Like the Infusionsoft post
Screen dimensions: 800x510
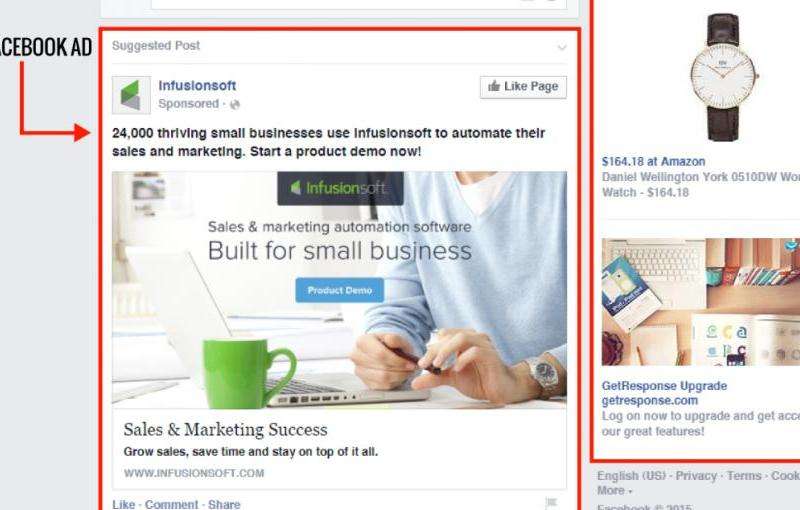123,504
